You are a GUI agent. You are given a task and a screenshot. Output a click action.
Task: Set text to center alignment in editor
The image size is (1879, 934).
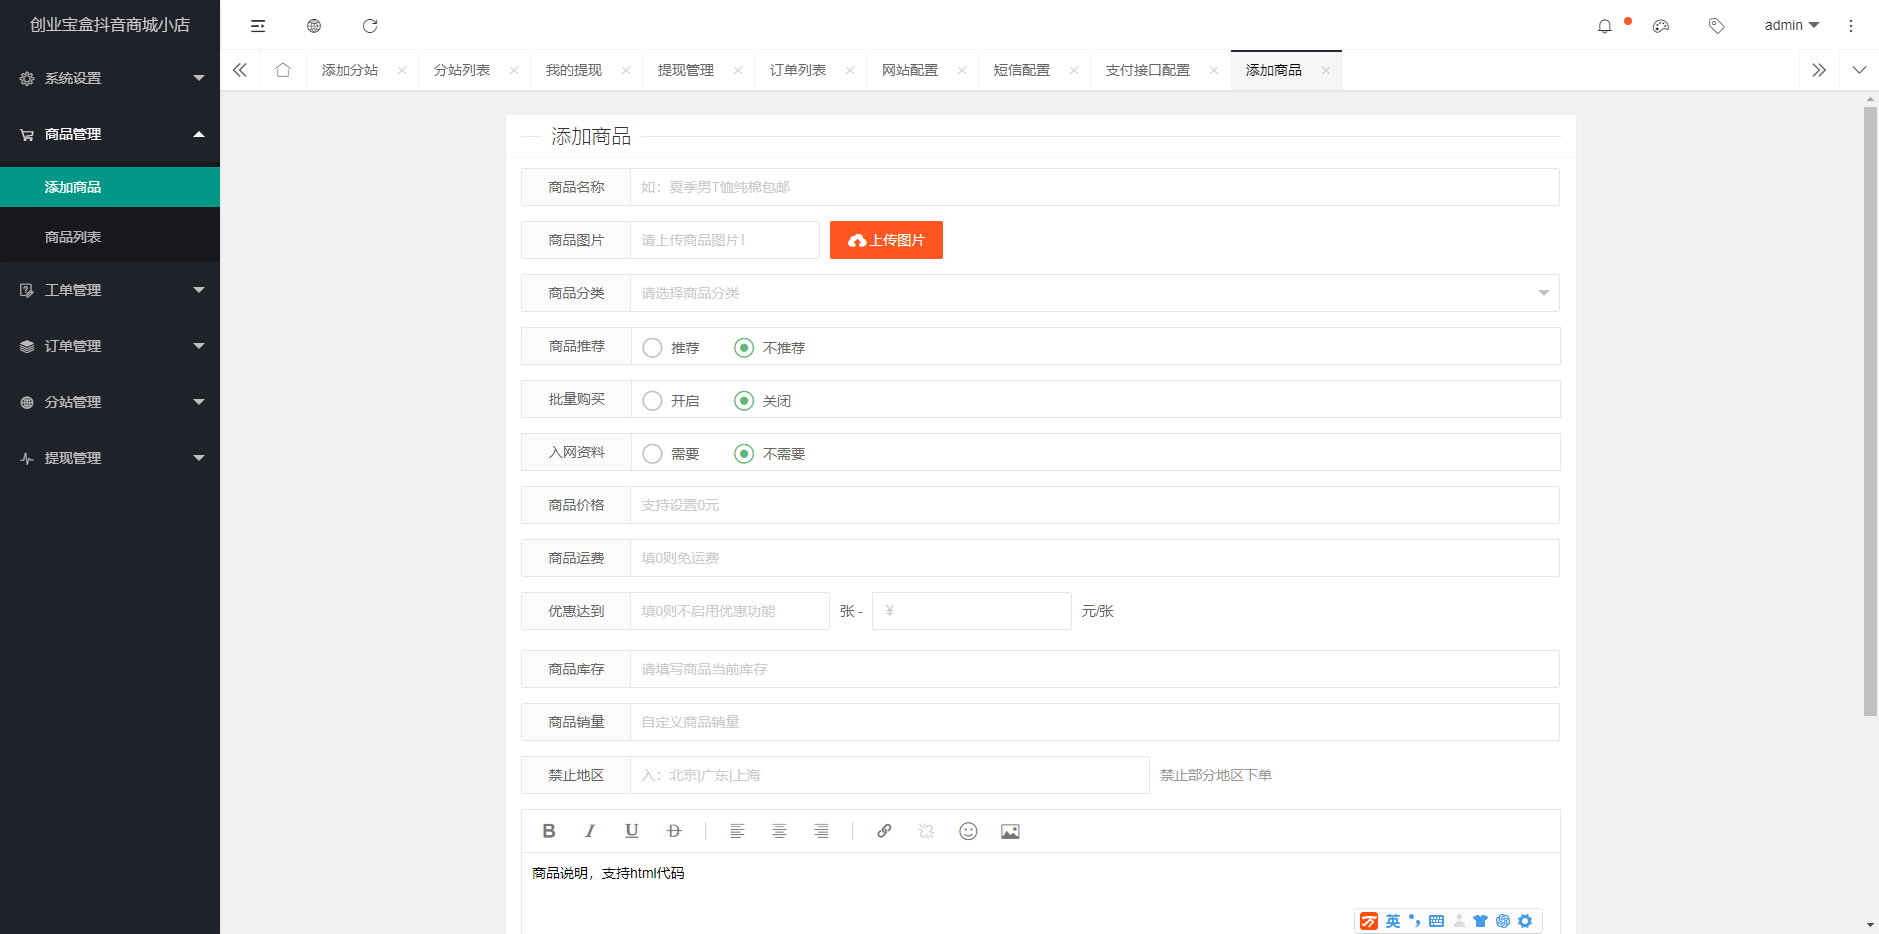click(779, 830)
